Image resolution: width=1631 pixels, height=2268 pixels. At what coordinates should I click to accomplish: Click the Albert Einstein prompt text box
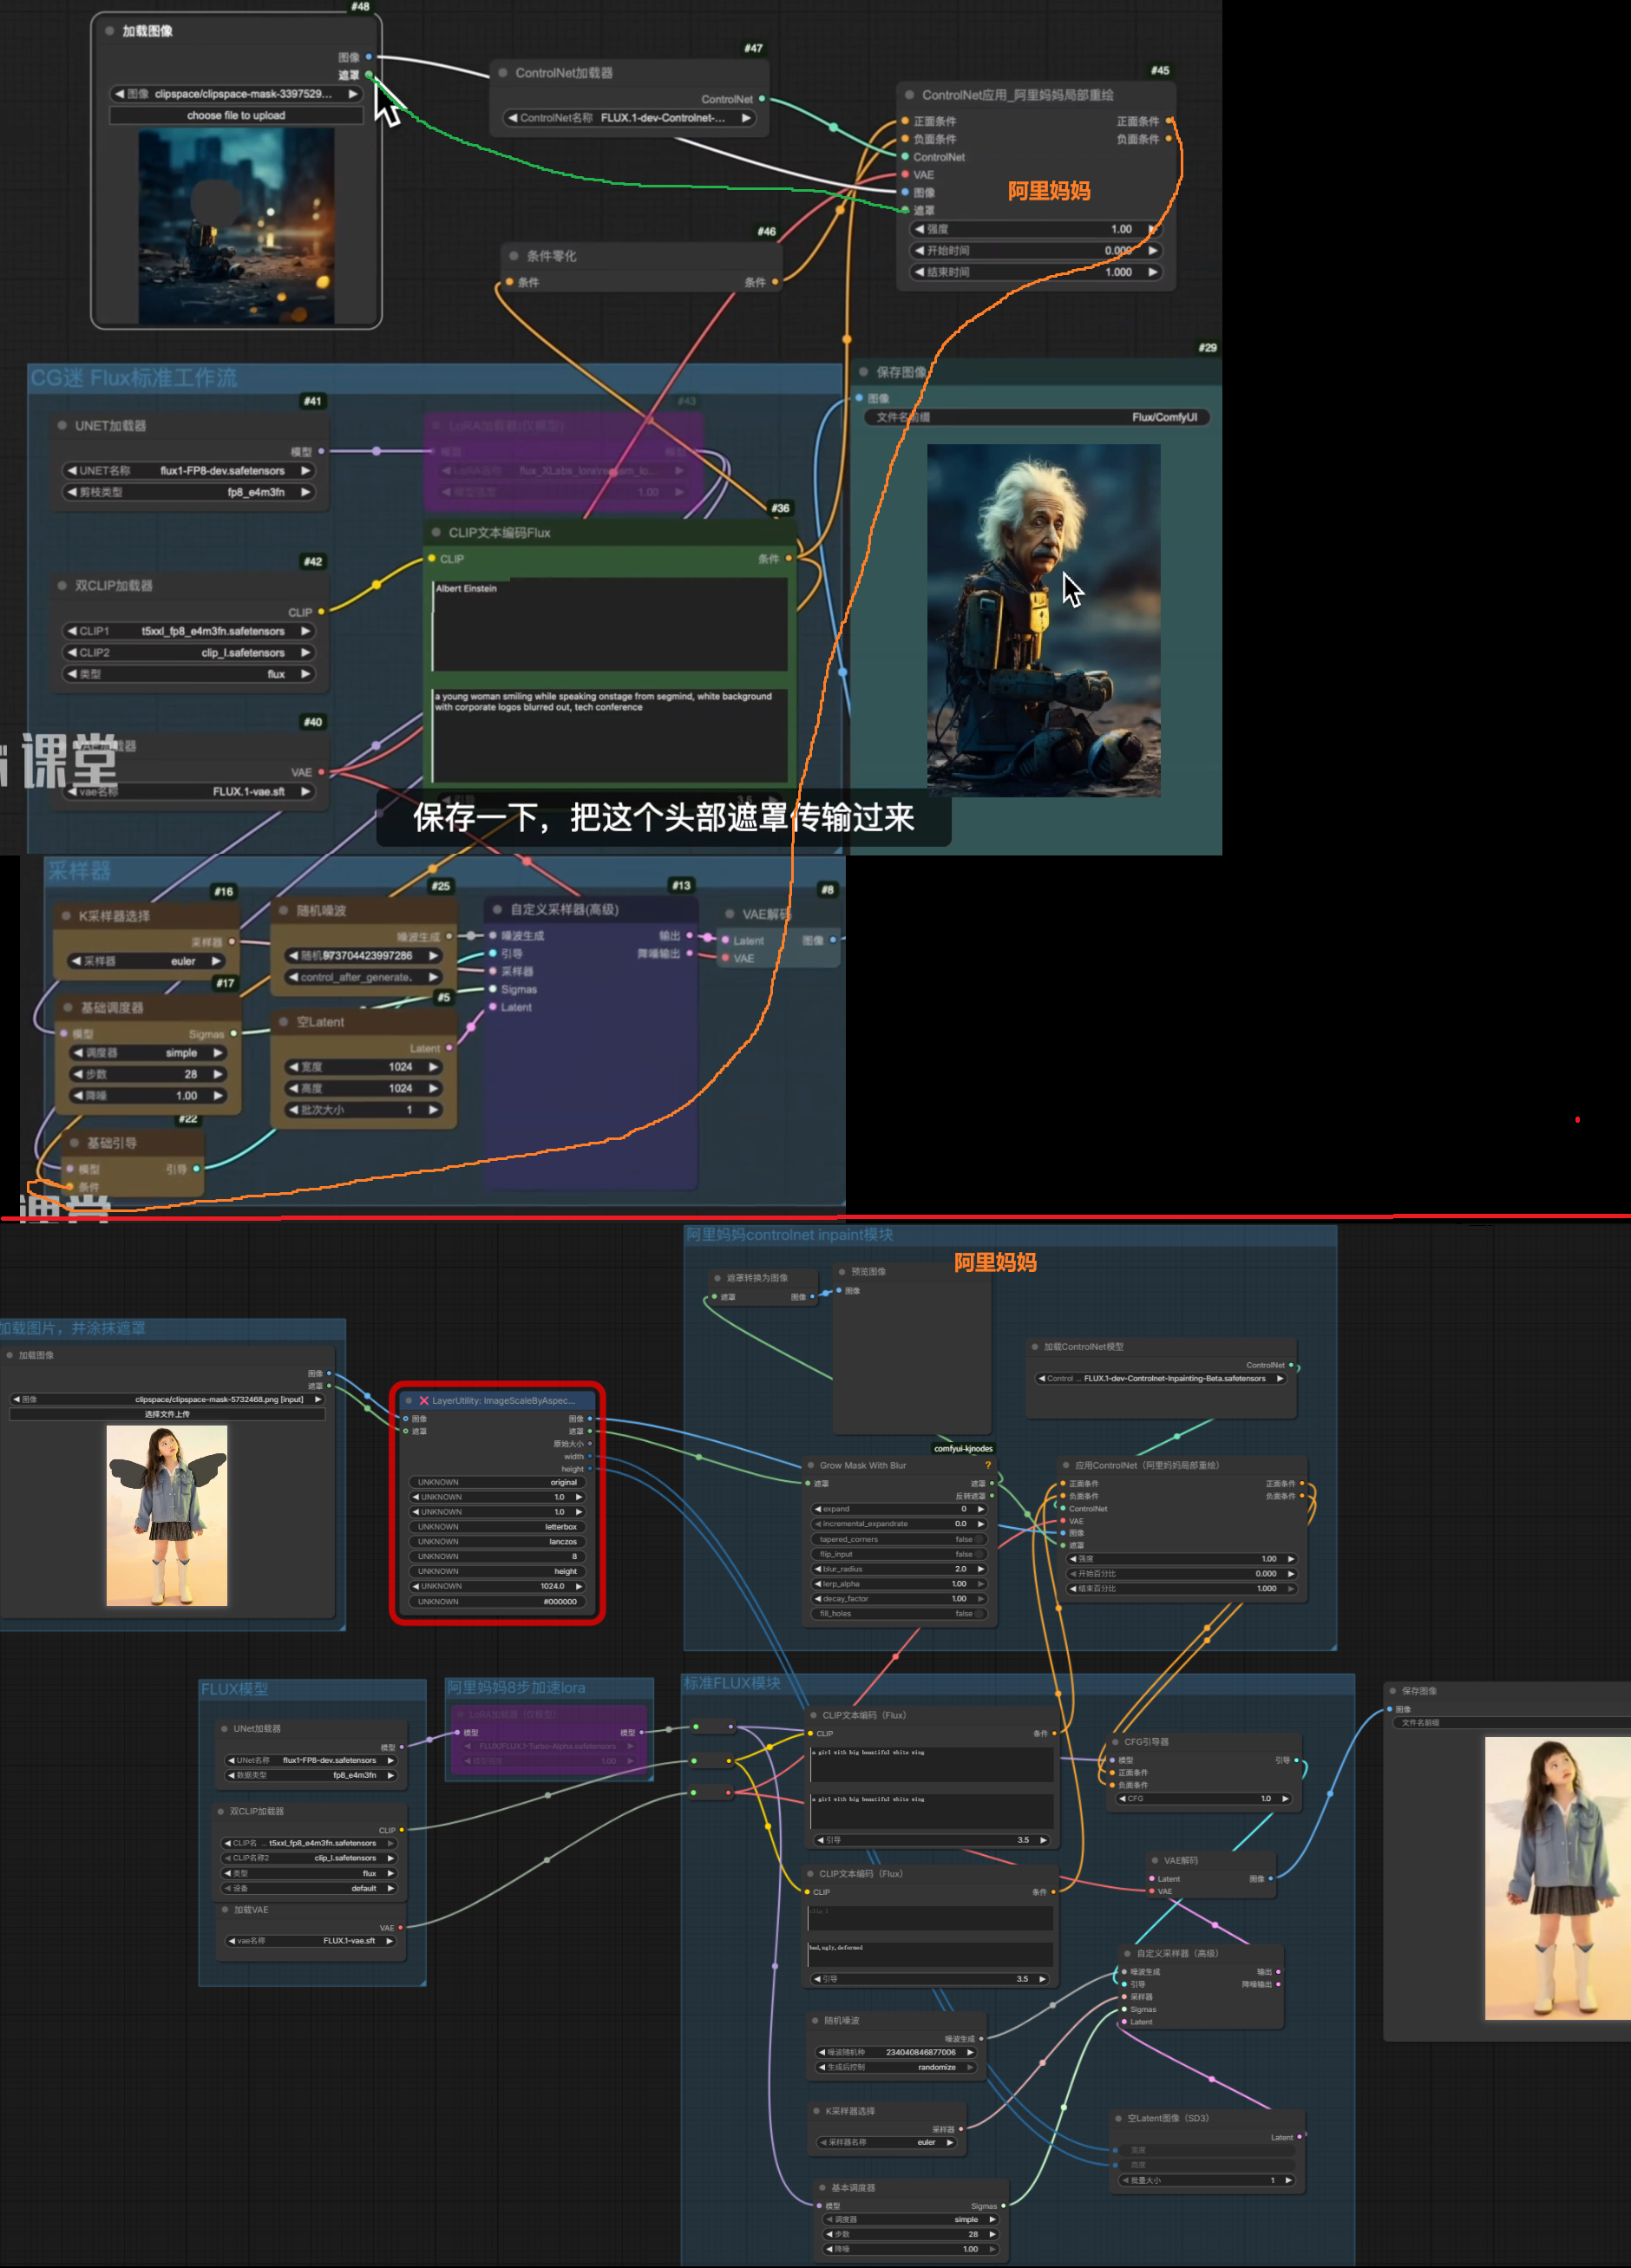pyautogui.click(x=610, y=624)
